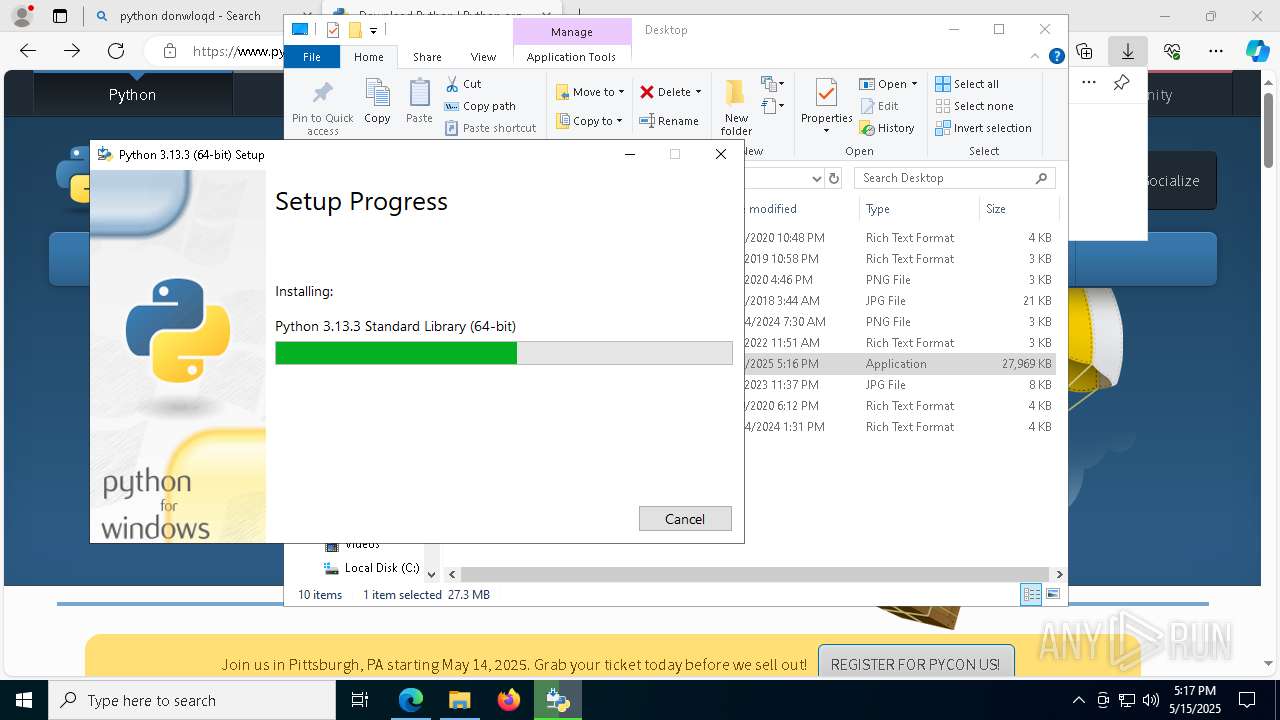Image resolution: width=1280 pixels, height=720 pixels.
Task: Switch to the Share ribbon tab
Action: [427, 57]
